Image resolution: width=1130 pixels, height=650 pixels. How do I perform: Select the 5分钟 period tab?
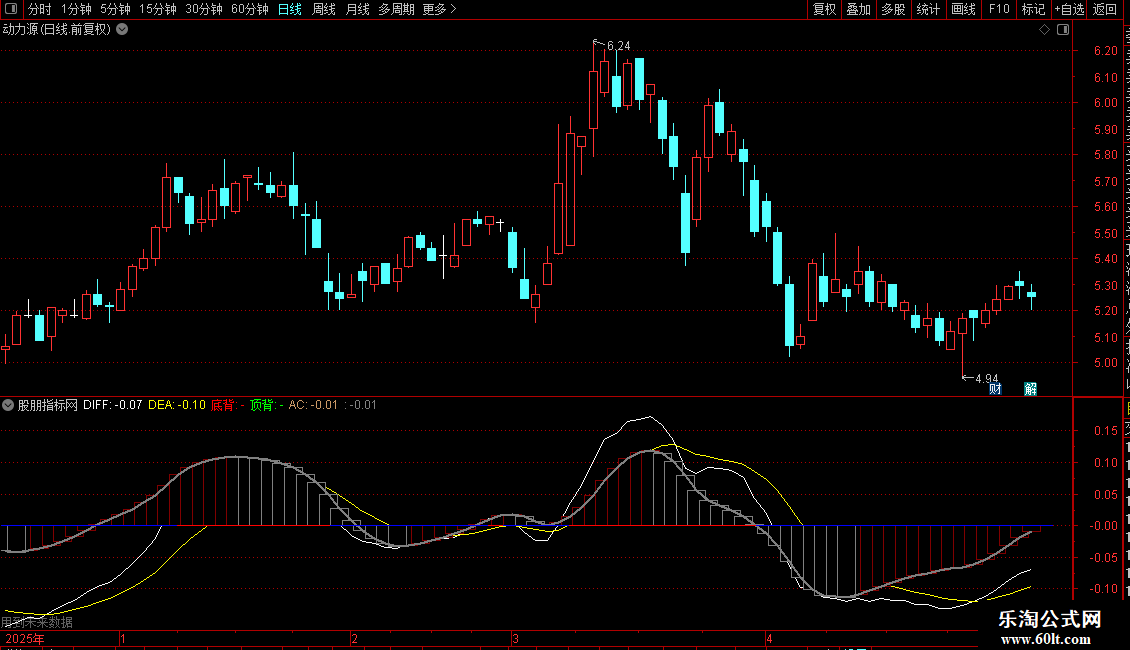coord(115,9)
